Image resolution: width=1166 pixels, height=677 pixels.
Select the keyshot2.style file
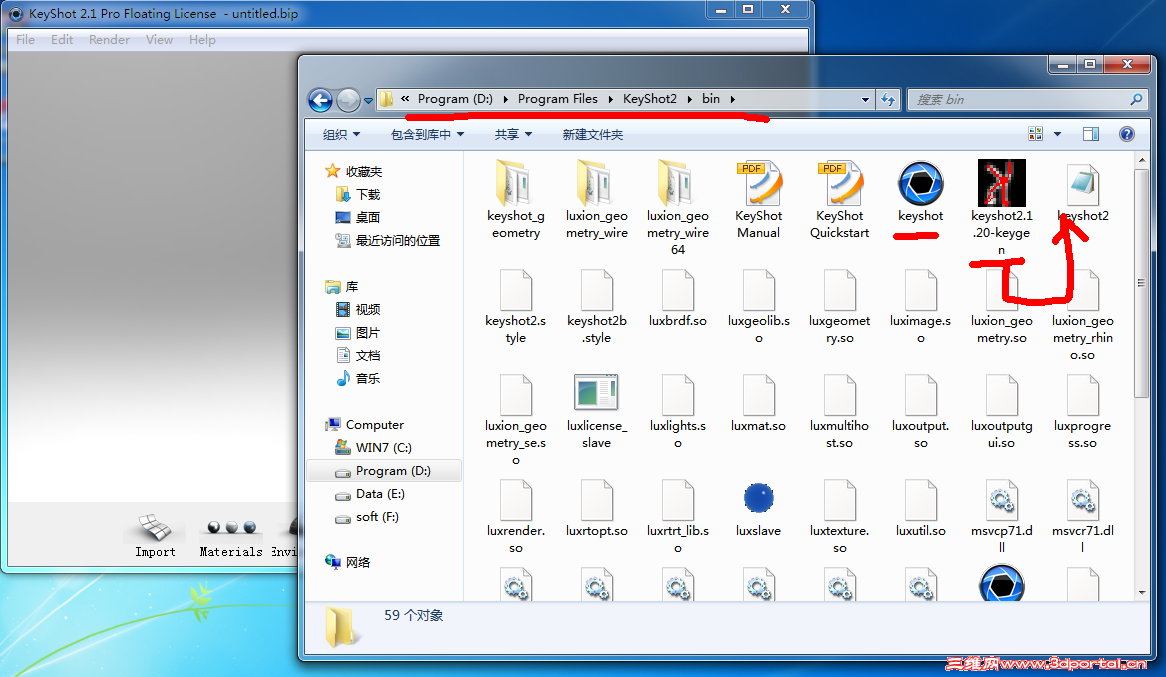coord(515,307)
